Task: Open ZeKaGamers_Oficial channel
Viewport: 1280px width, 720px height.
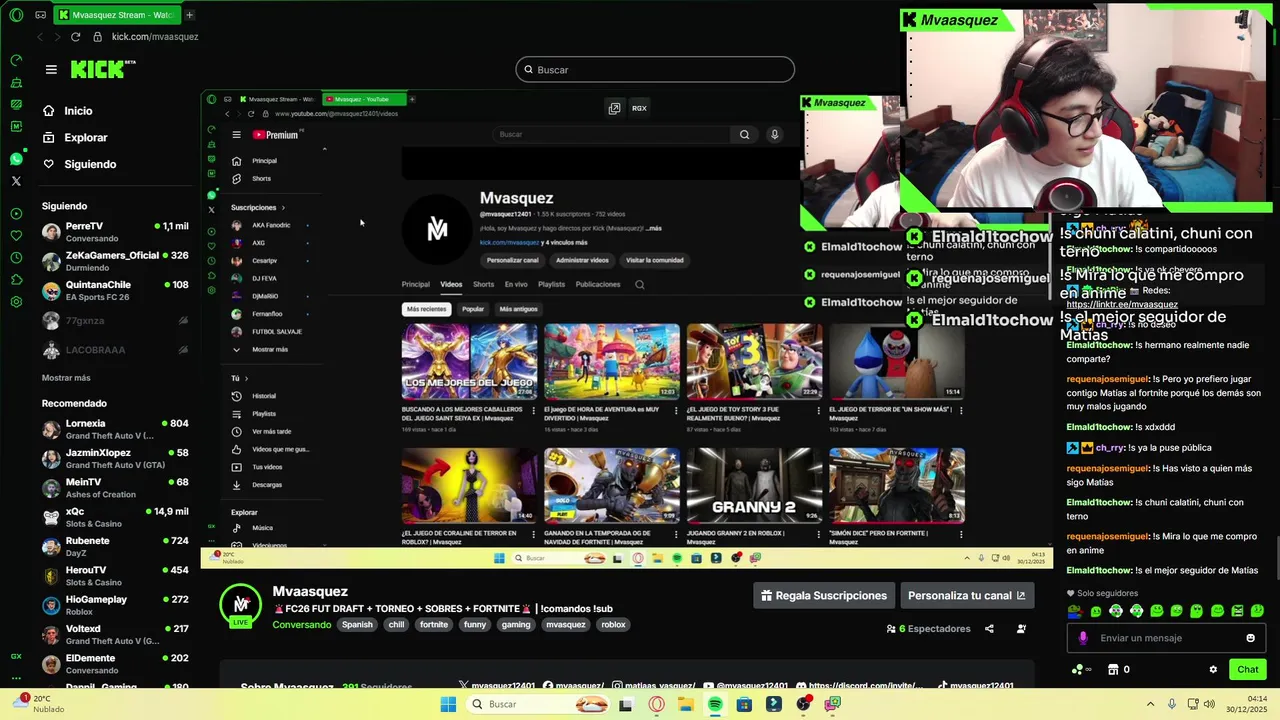Action: coord(115,261)
